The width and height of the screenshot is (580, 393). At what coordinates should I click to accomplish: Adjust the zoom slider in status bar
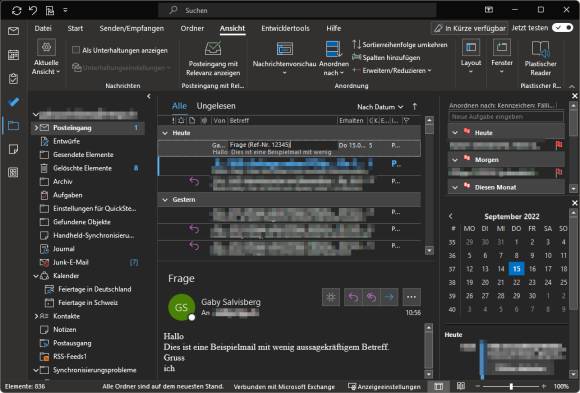point(511,386)
